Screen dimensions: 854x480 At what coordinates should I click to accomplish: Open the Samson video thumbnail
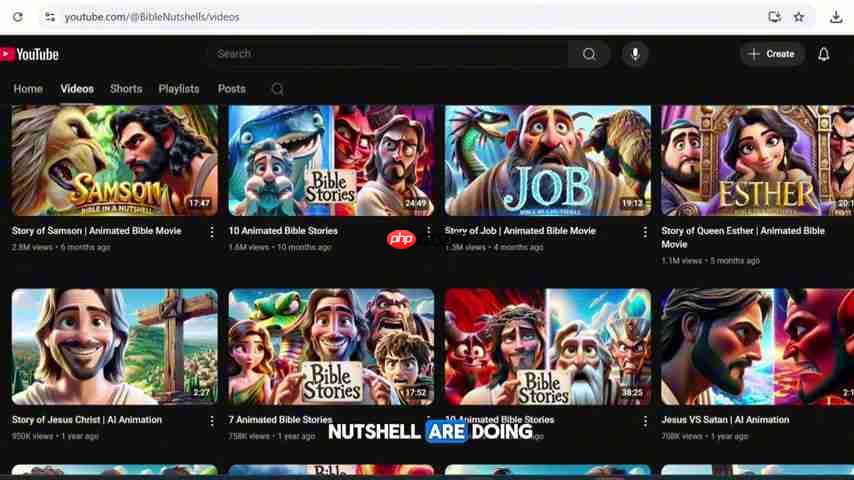click(x=114, y=160)
